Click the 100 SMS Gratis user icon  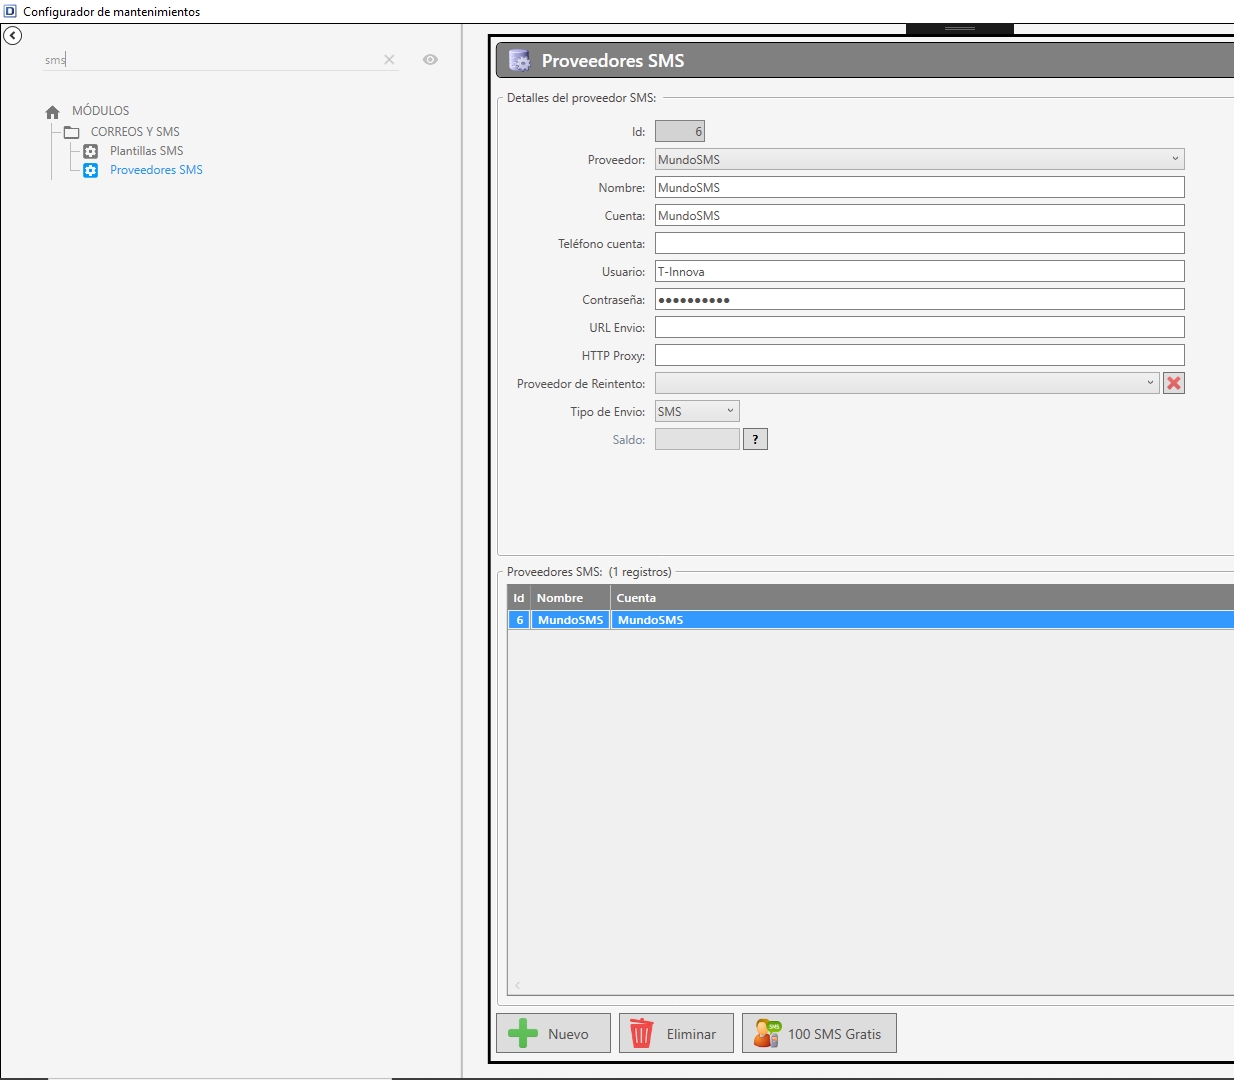pyautogui.click(x=767, y=1034)
